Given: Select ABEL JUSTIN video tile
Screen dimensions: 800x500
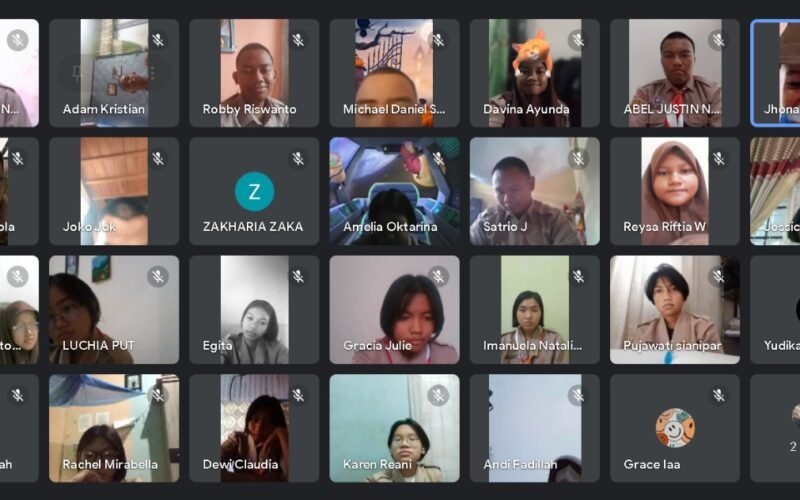Looking at the screenshot, I should [675, 73].
